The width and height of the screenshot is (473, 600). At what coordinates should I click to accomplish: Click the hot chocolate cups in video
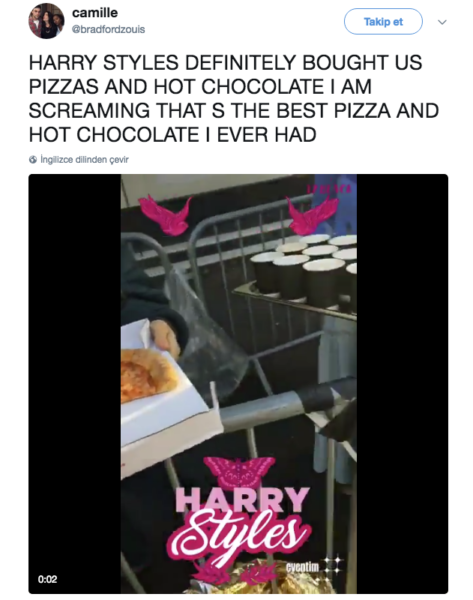click(304, 270)
